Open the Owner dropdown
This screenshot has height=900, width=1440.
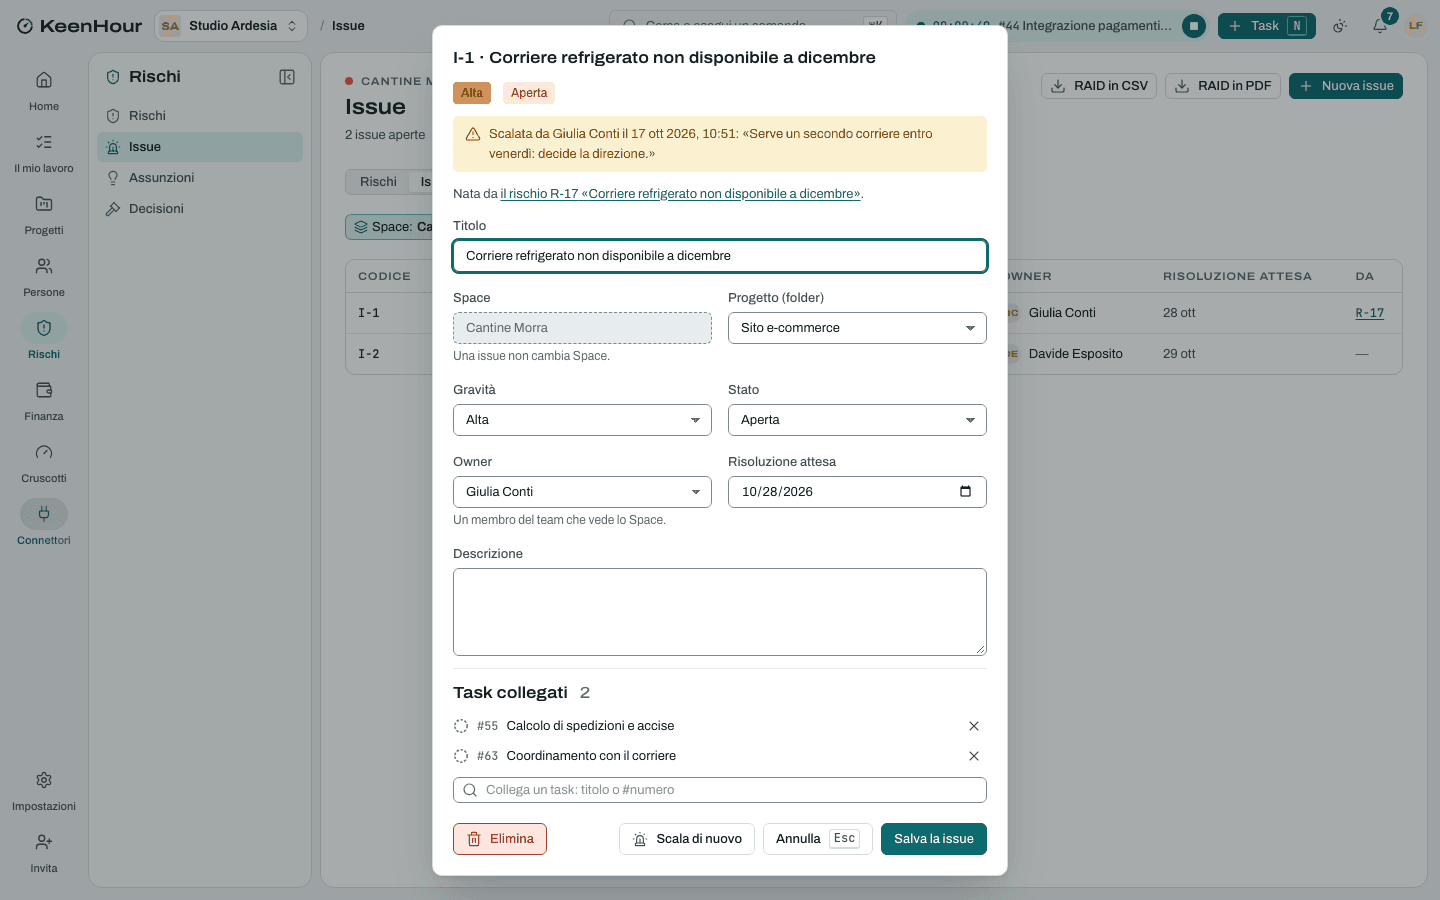click(x=582, y=492)
